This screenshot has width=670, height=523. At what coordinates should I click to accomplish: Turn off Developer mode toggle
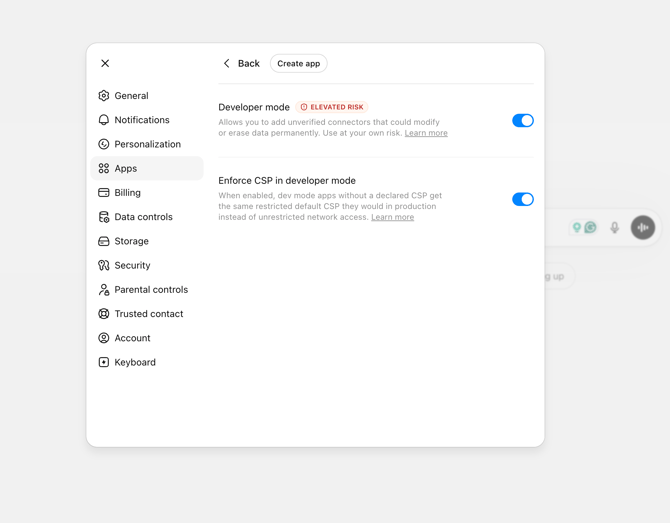(x=523, y=120)
